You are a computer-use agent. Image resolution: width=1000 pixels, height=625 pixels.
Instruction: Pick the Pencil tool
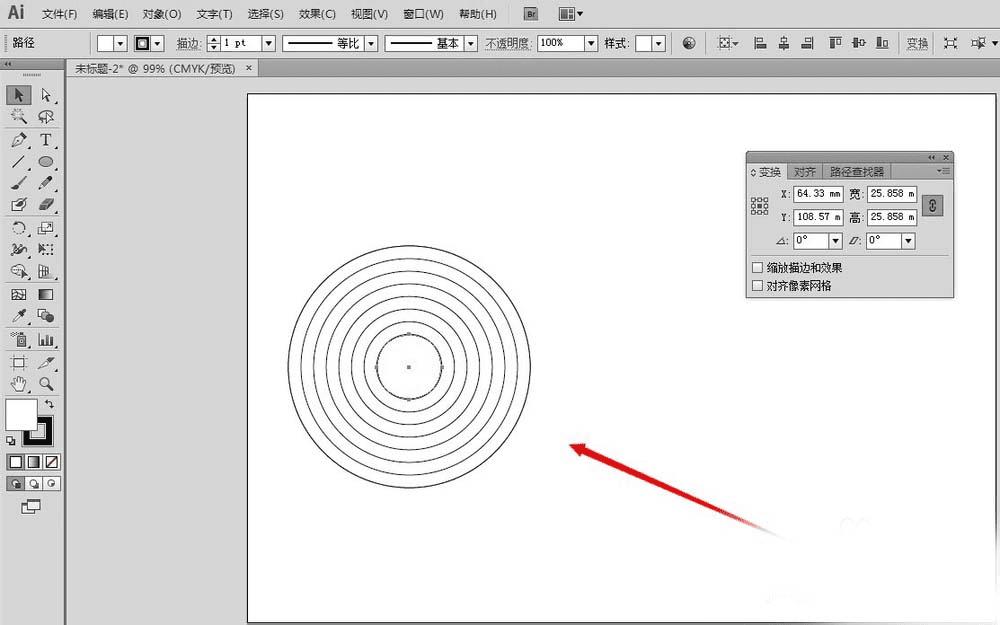click(45, 183)
